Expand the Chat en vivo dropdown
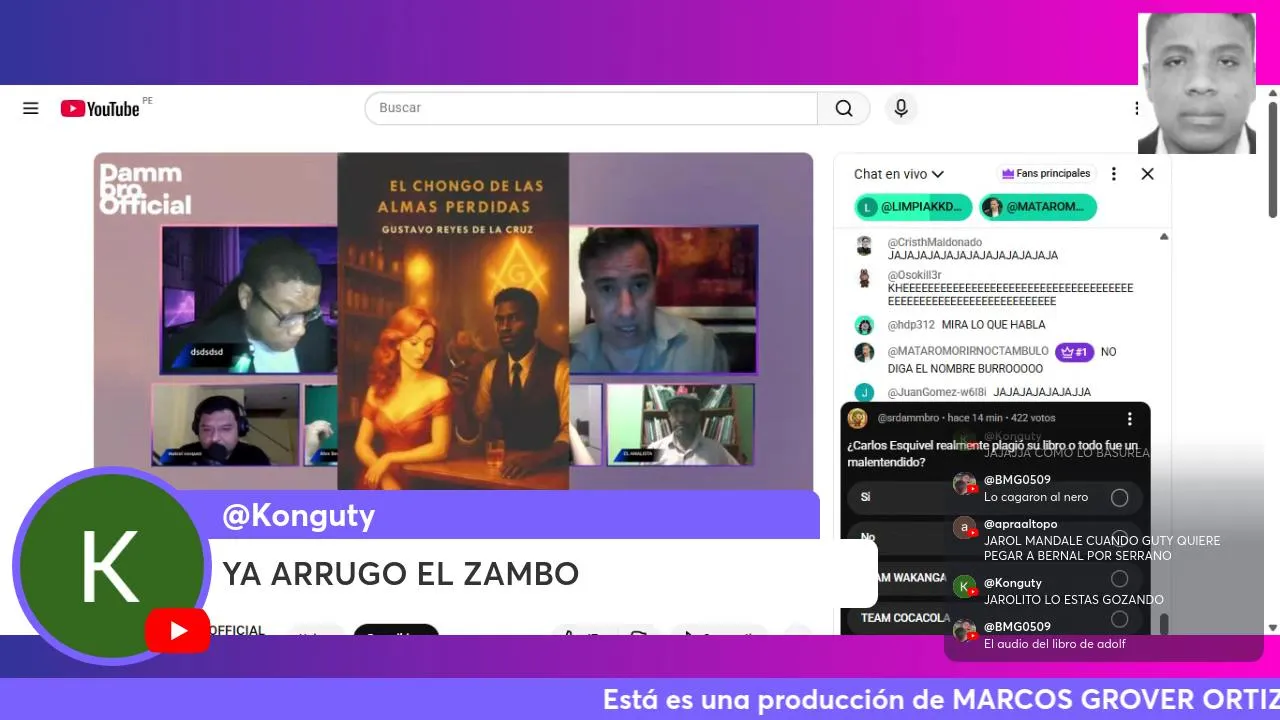The image size is (1280, 720). (898, 174)
